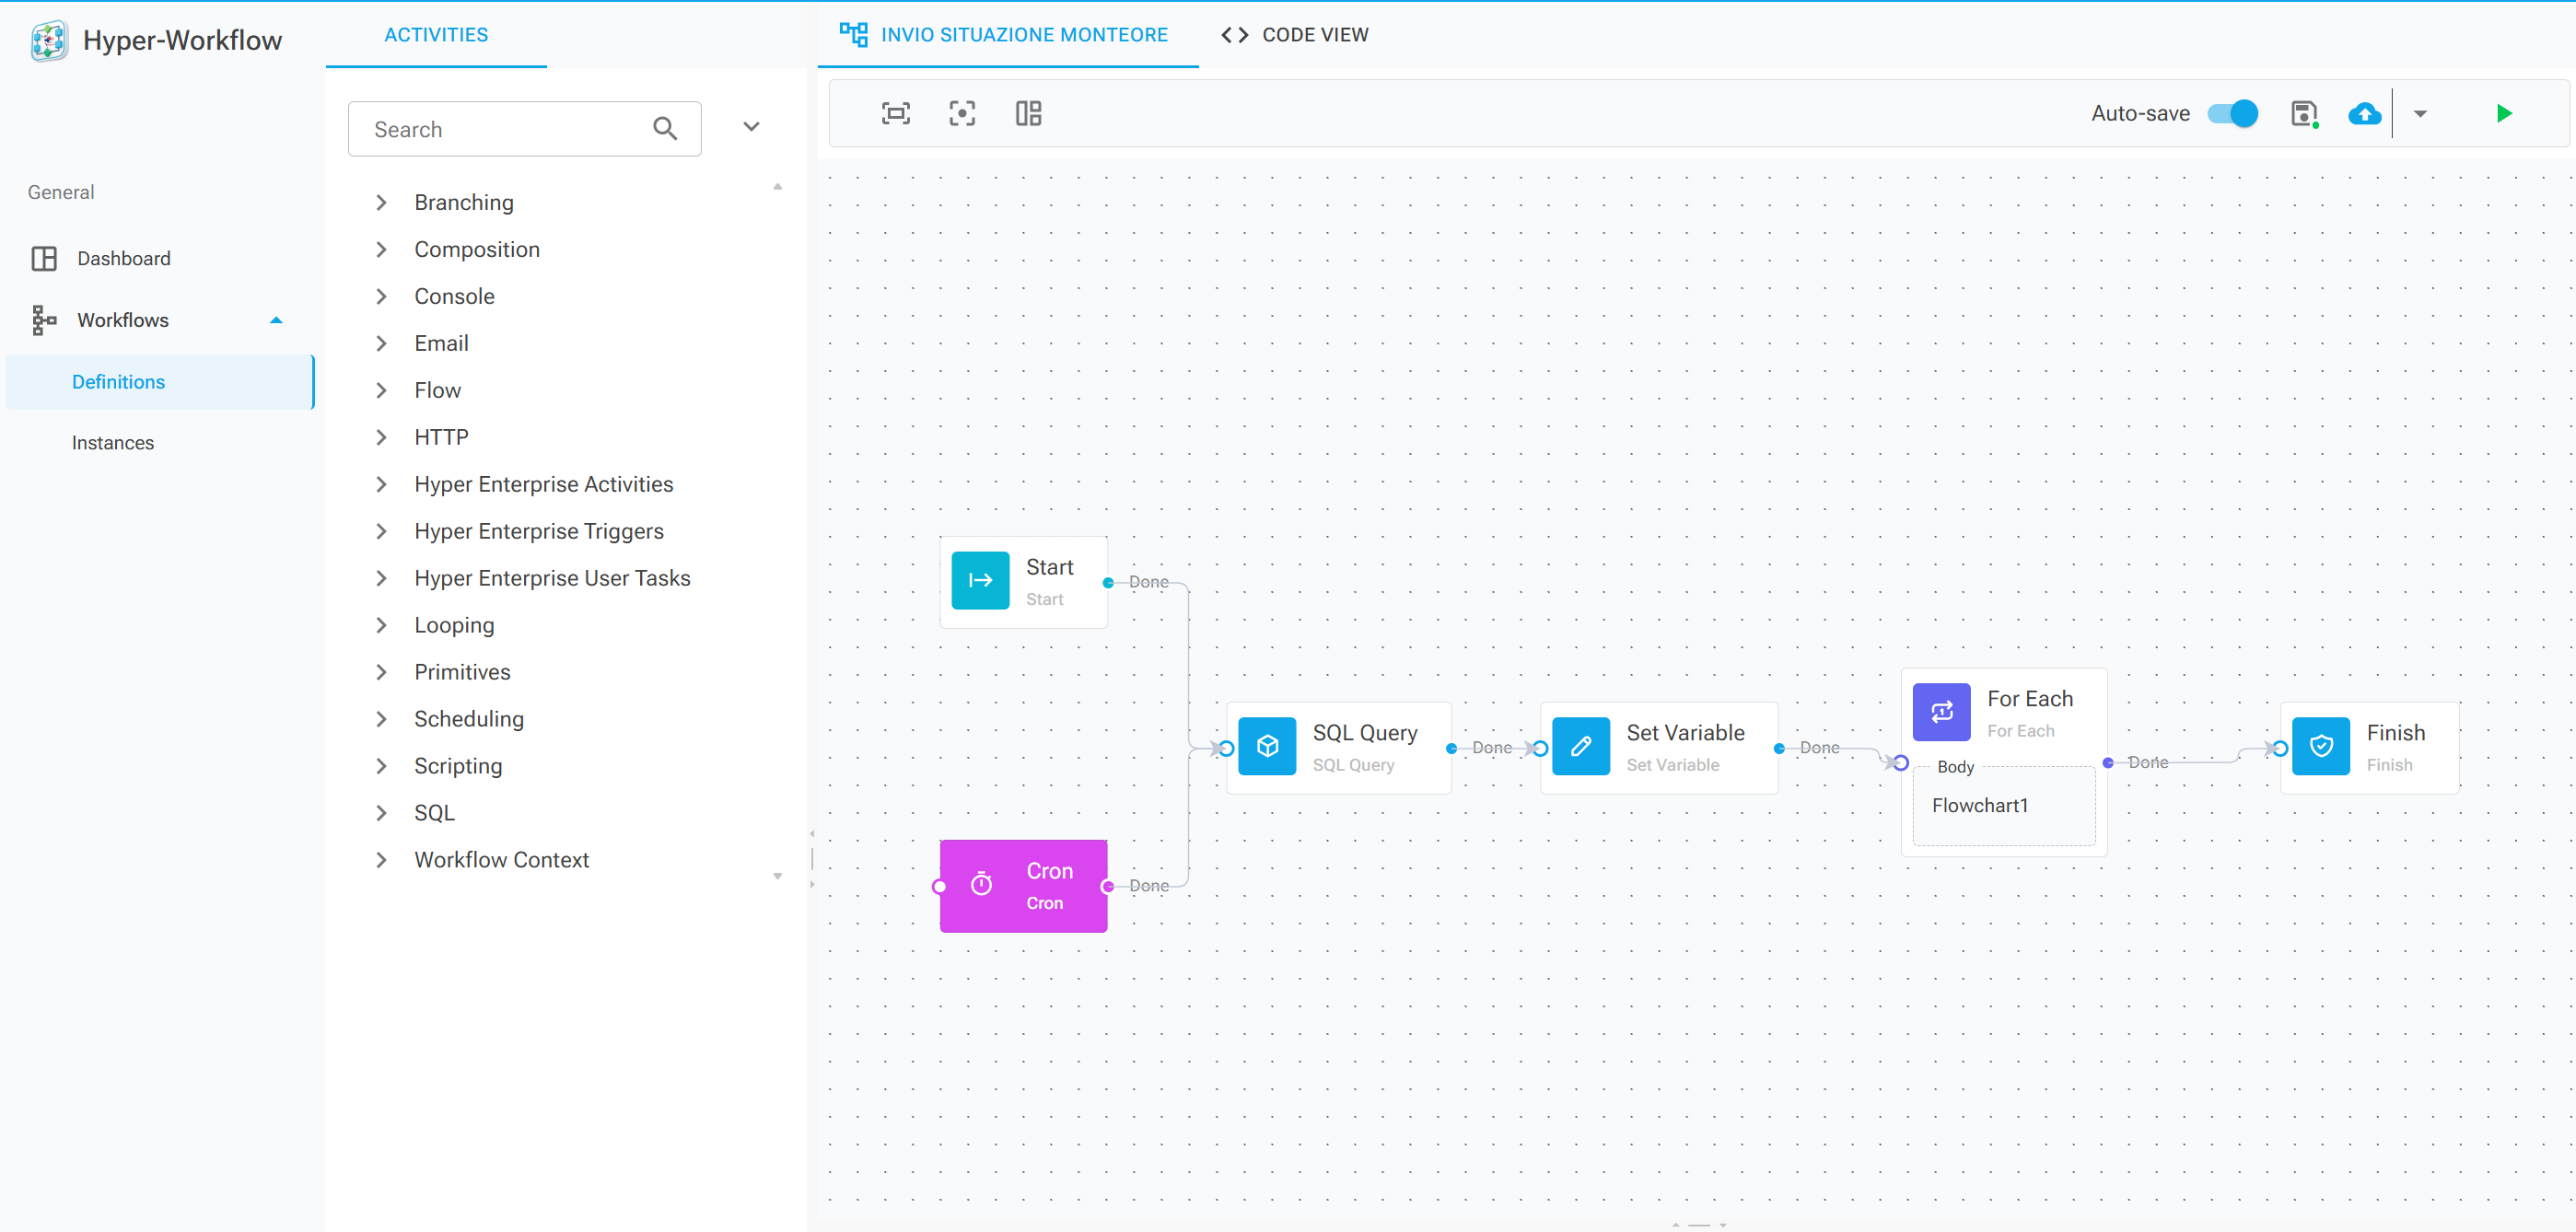Click the Cron node Done output port
2576x1232 pixels.
[1108, 886]
